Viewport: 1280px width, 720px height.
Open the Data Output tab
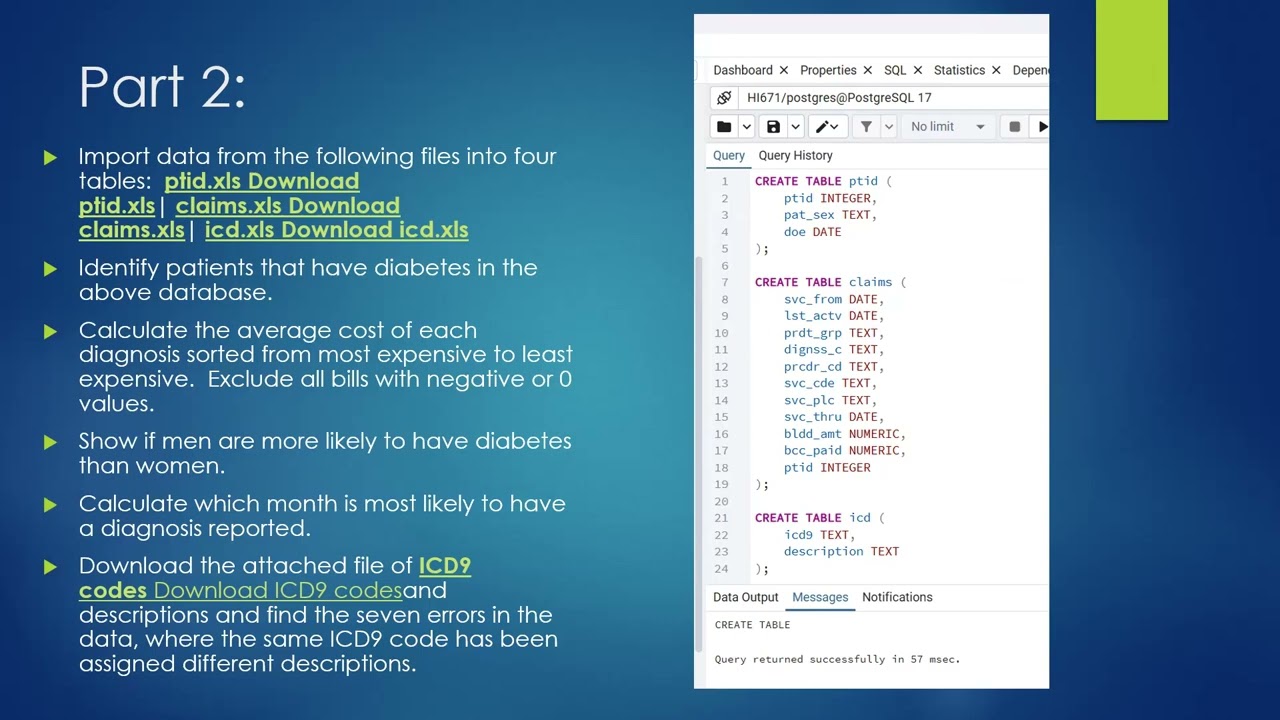pyautogui.click(x=745, y=597)
